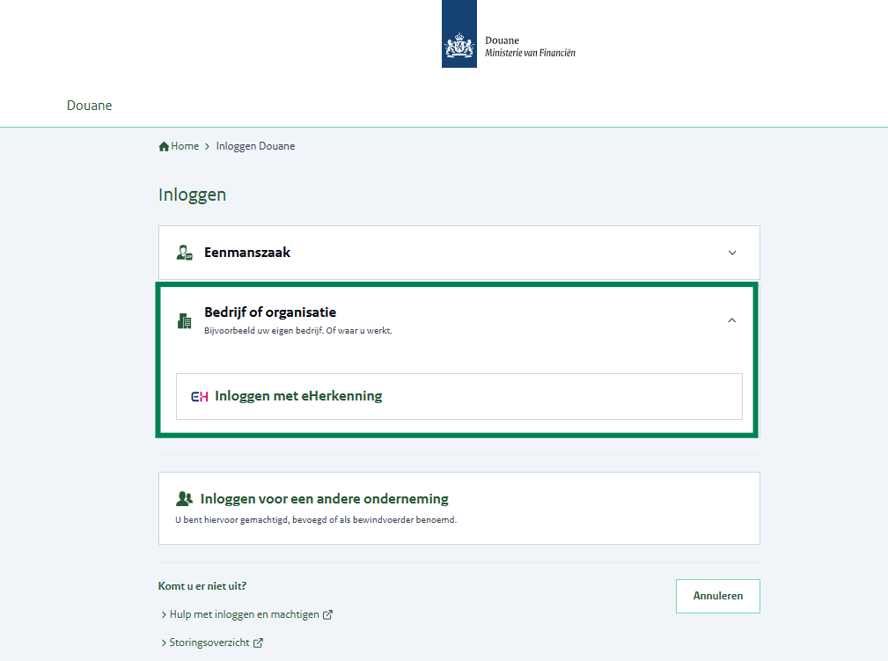Viewport: 888px width, 661px height.
Task: Click the Bedrijf of organisatie building icon
Action: (x=184, y=321)
